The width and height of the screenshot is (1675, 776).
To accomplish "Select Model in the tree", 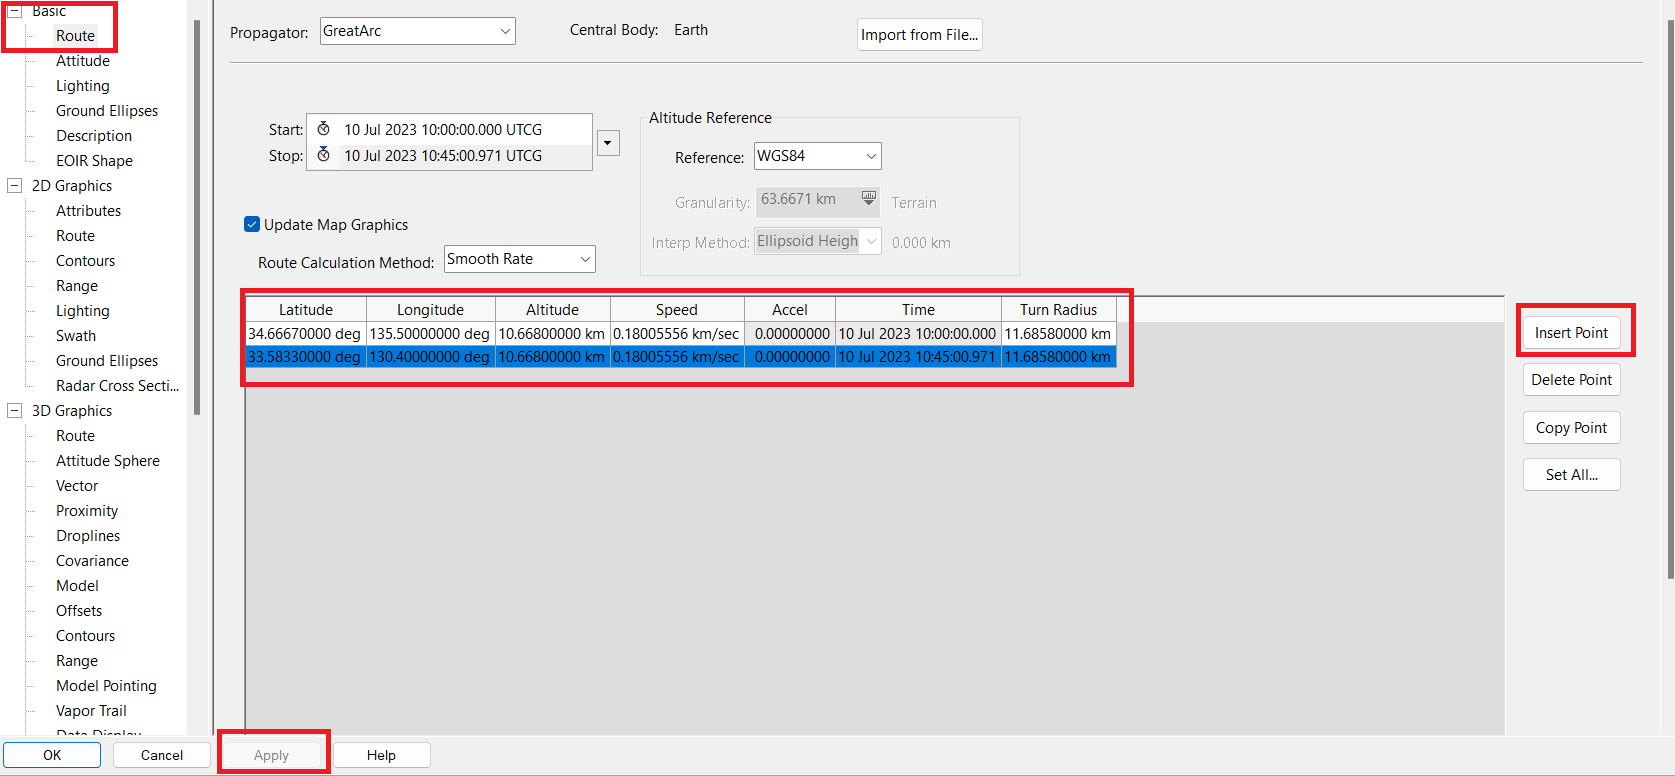I will click(x=77, y=586).
